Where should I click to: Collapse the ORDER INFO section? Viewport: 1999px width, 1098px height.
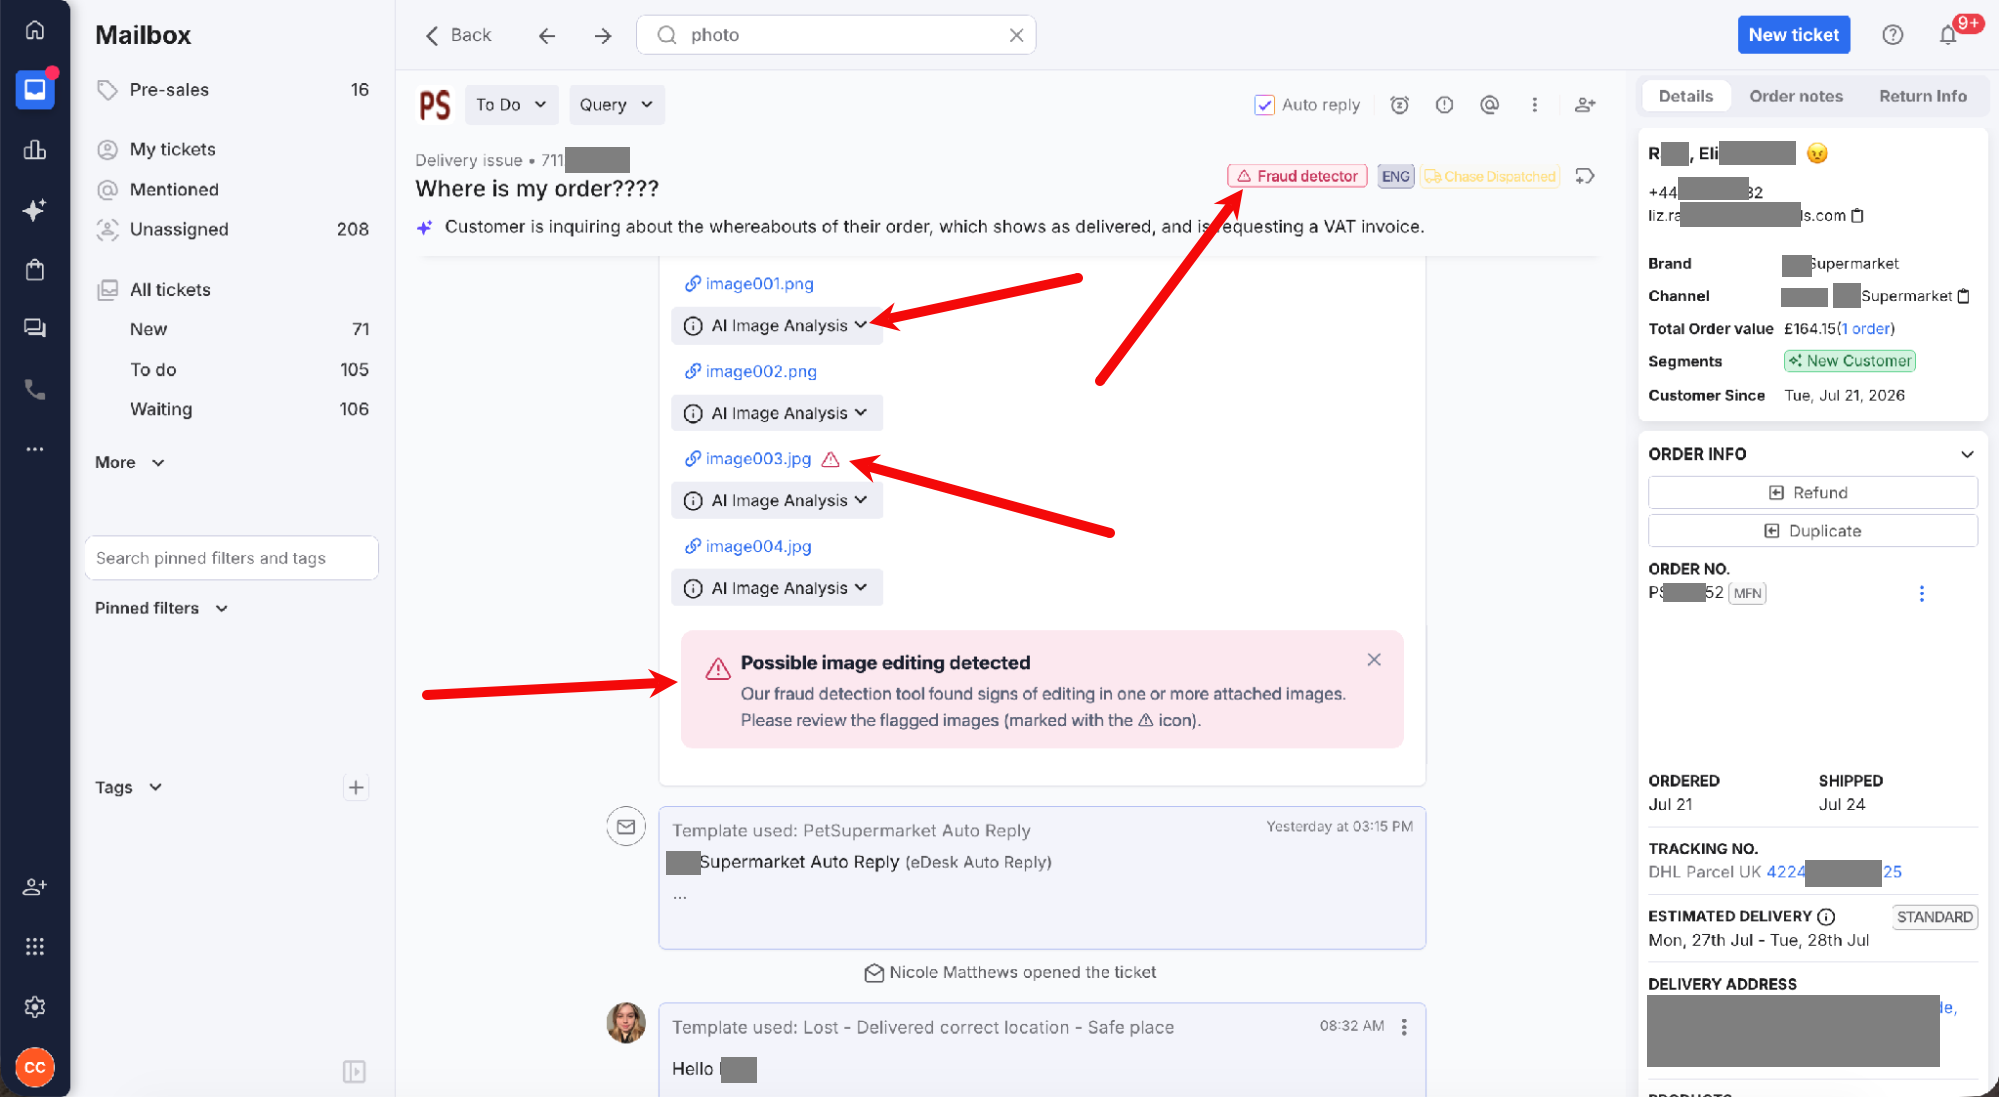[1966, 455]
